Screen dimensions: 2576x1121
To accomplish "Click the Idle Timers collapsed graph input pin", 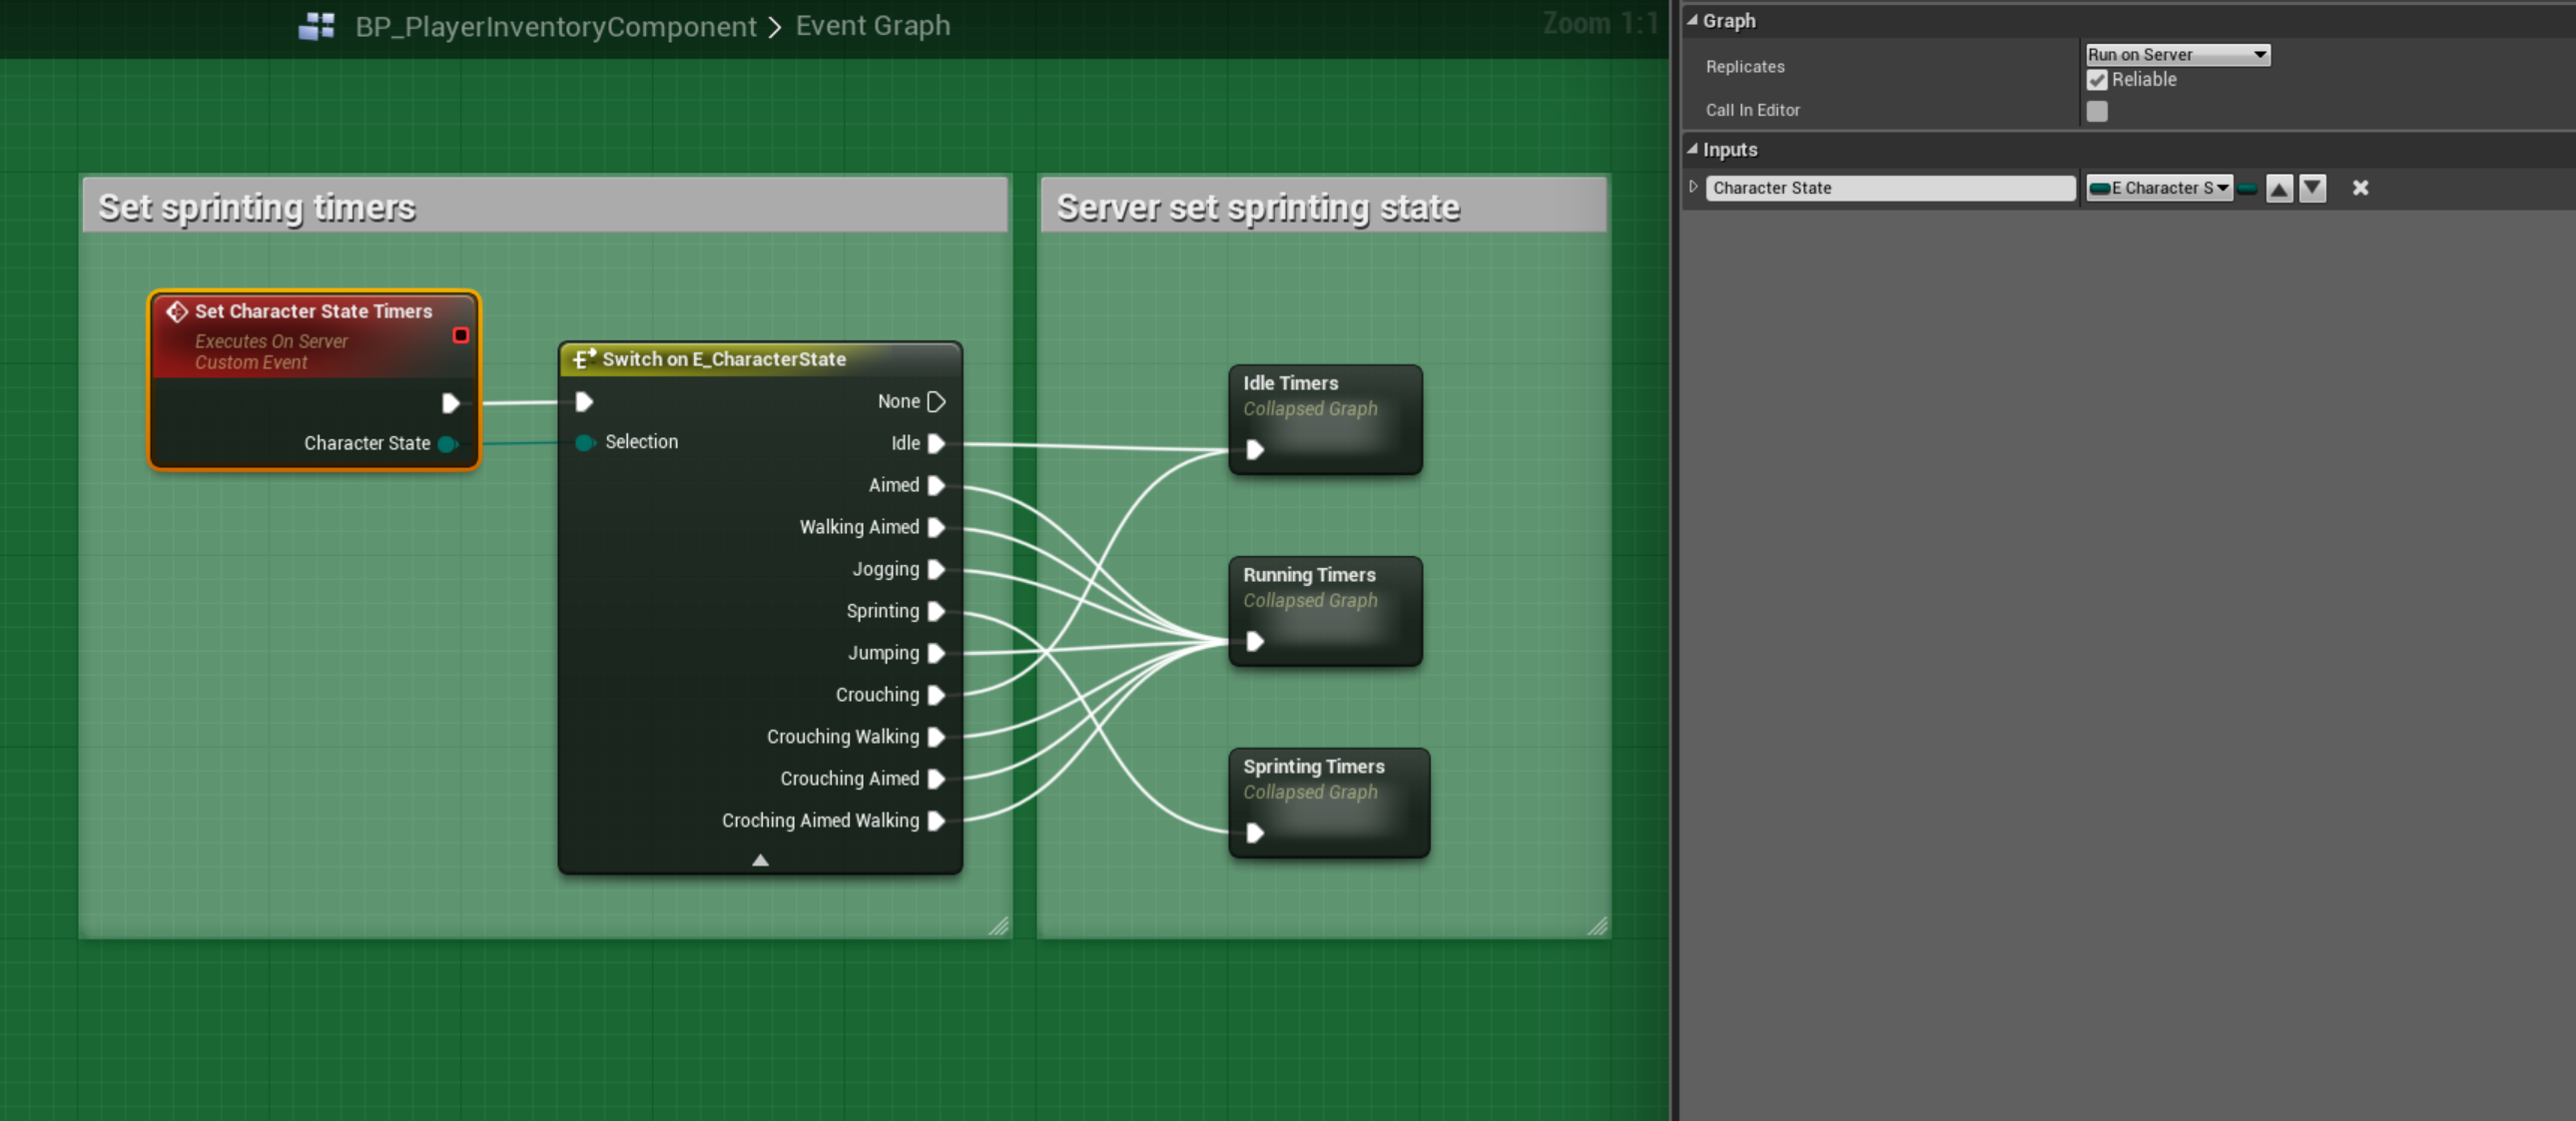I will (1254, 450).
